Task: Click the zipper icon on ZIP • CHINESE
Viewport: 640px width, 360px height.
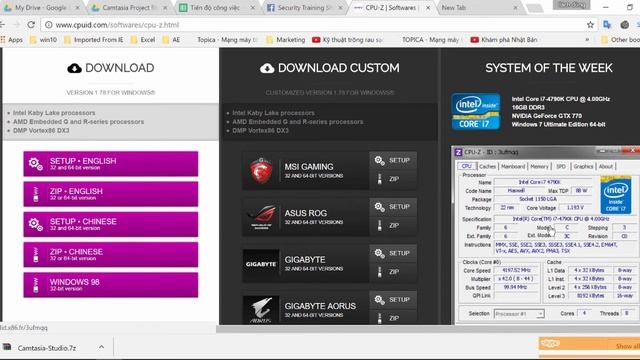Action: [x=36, y=255]
